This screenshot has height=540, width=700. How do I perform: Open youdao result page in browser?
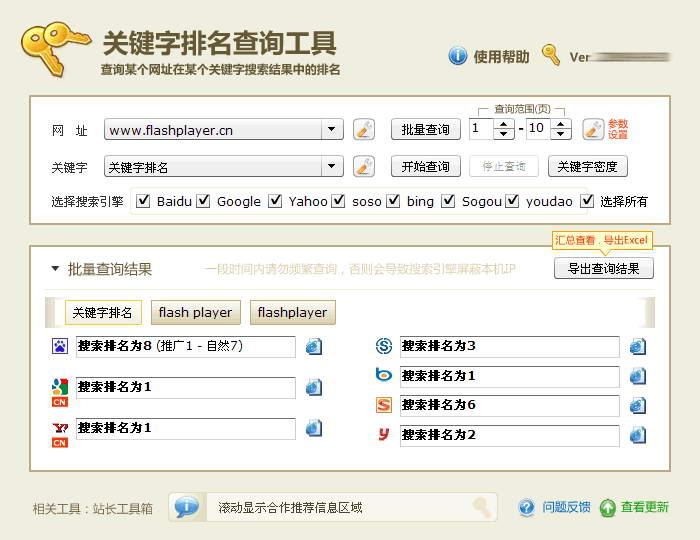tap(638, 435)
